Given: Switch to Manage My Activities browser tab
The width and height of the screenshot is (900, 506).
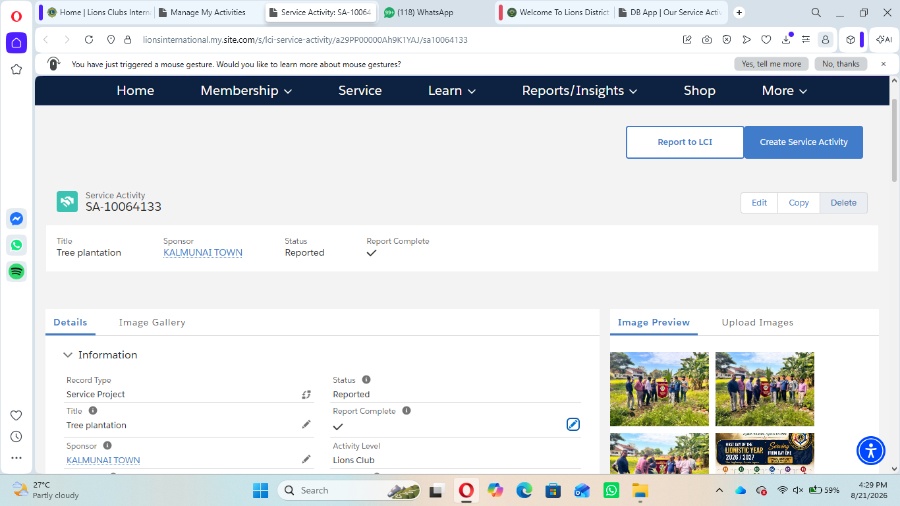Looking at the screenshot, I should pos(208,12).
